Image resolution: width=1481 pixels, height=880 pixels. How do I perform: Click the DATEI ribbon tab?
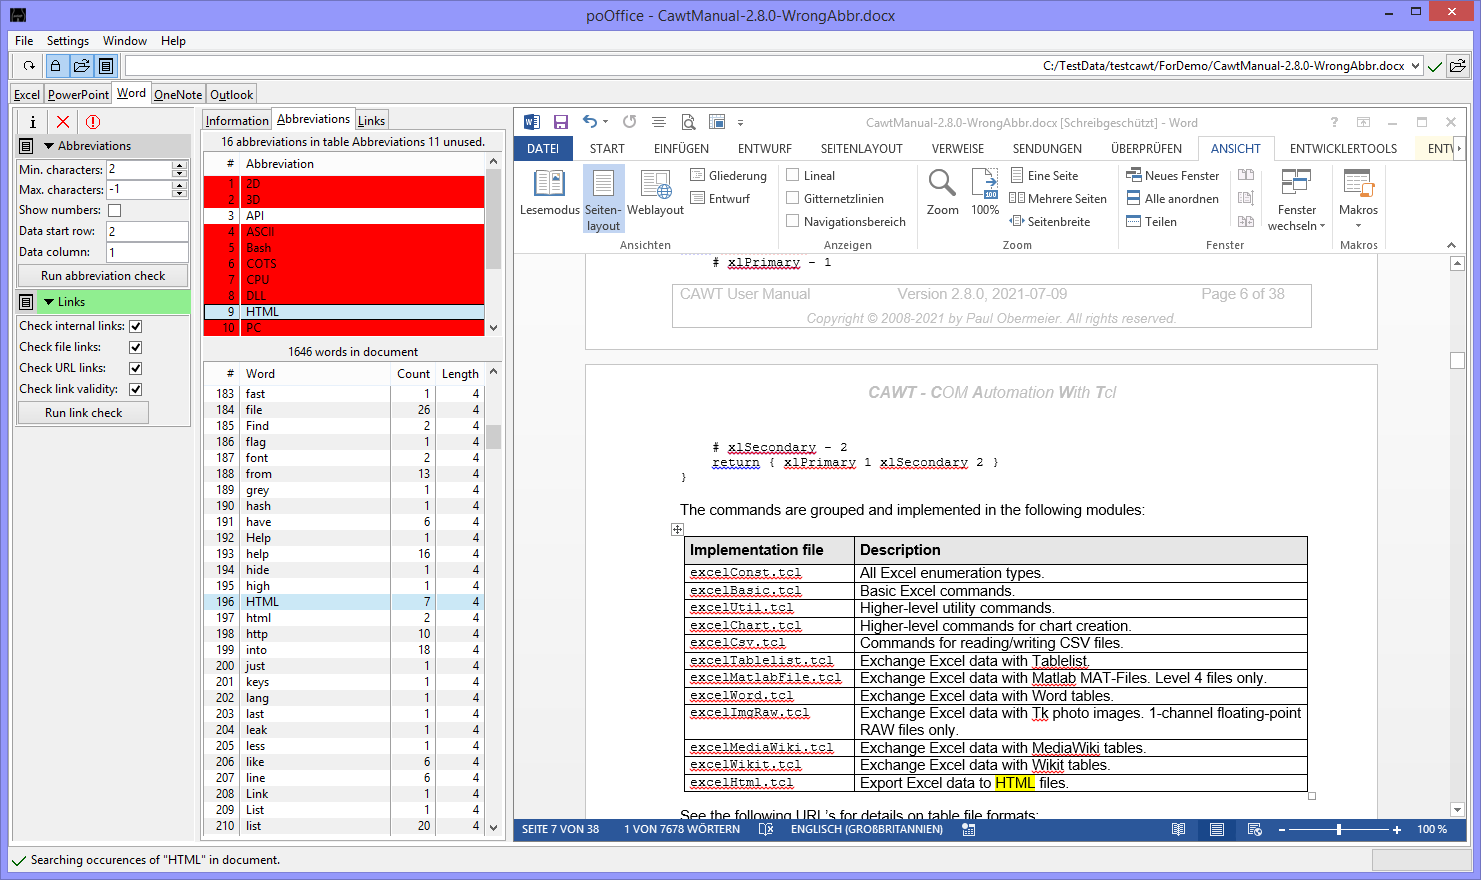pyautogui.click(x=543, y=149)
